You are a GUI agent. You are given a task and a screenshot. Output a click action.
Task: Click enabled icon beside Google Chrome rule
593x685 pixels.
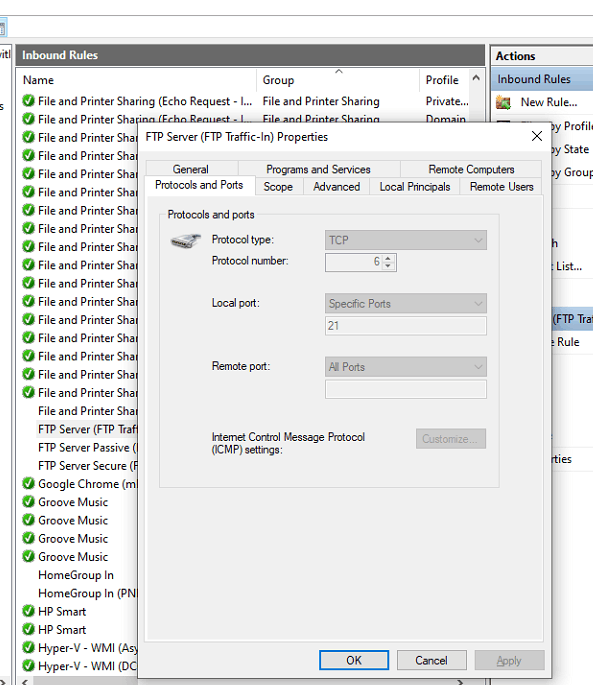(28, 484)
